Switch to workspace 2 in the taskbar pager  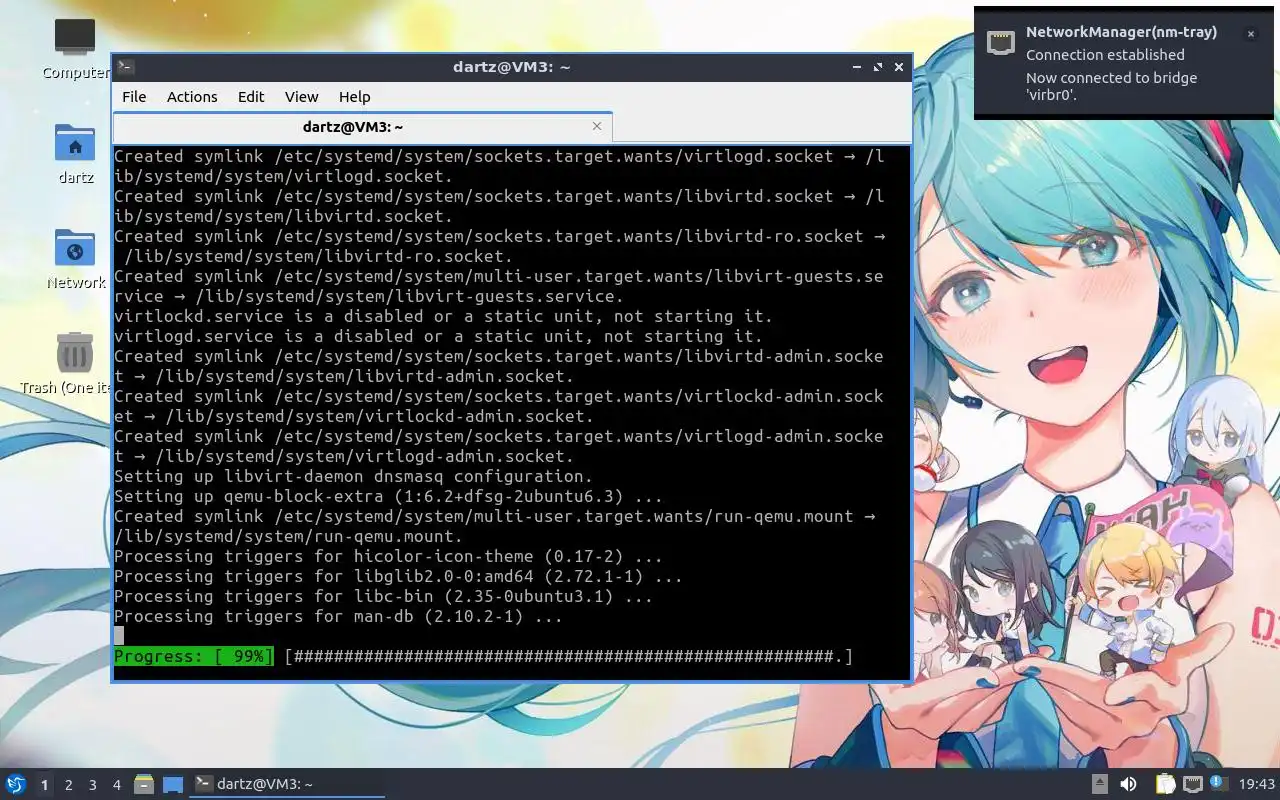(69, 785)
